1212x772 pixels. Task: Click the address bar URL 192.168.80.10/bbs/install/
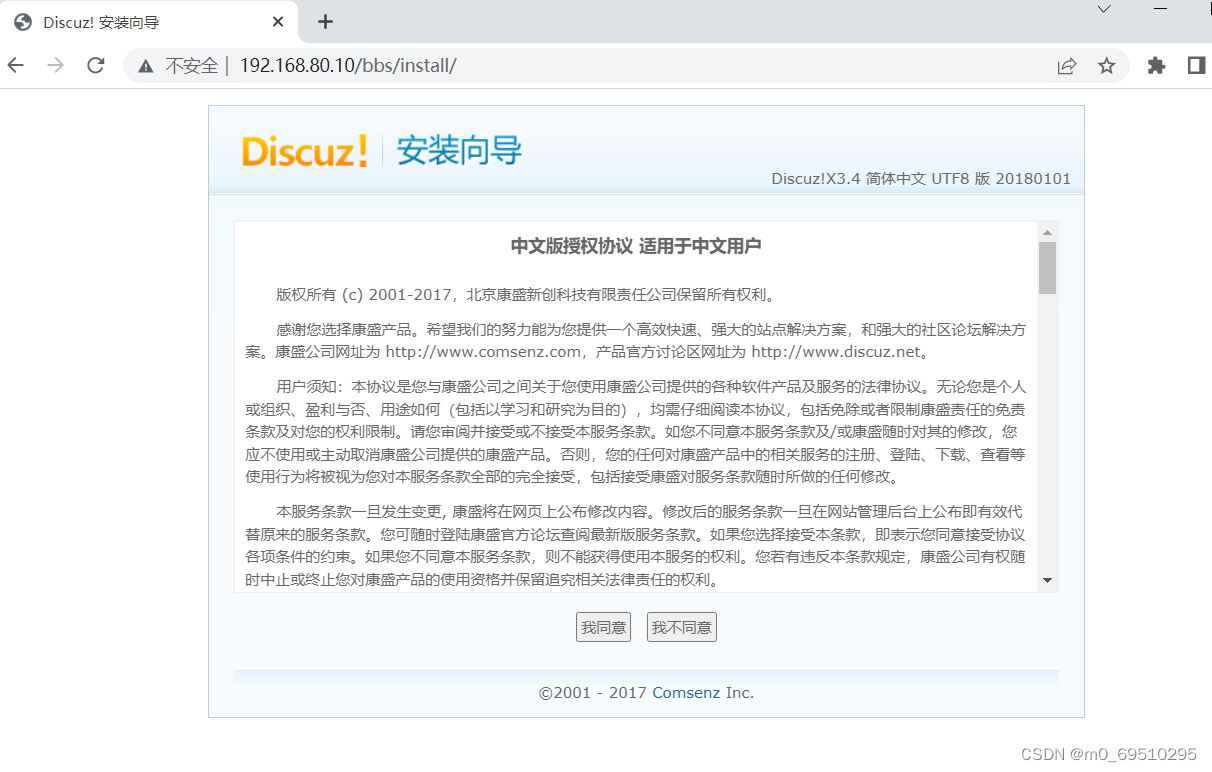click(x=348, y=66)
